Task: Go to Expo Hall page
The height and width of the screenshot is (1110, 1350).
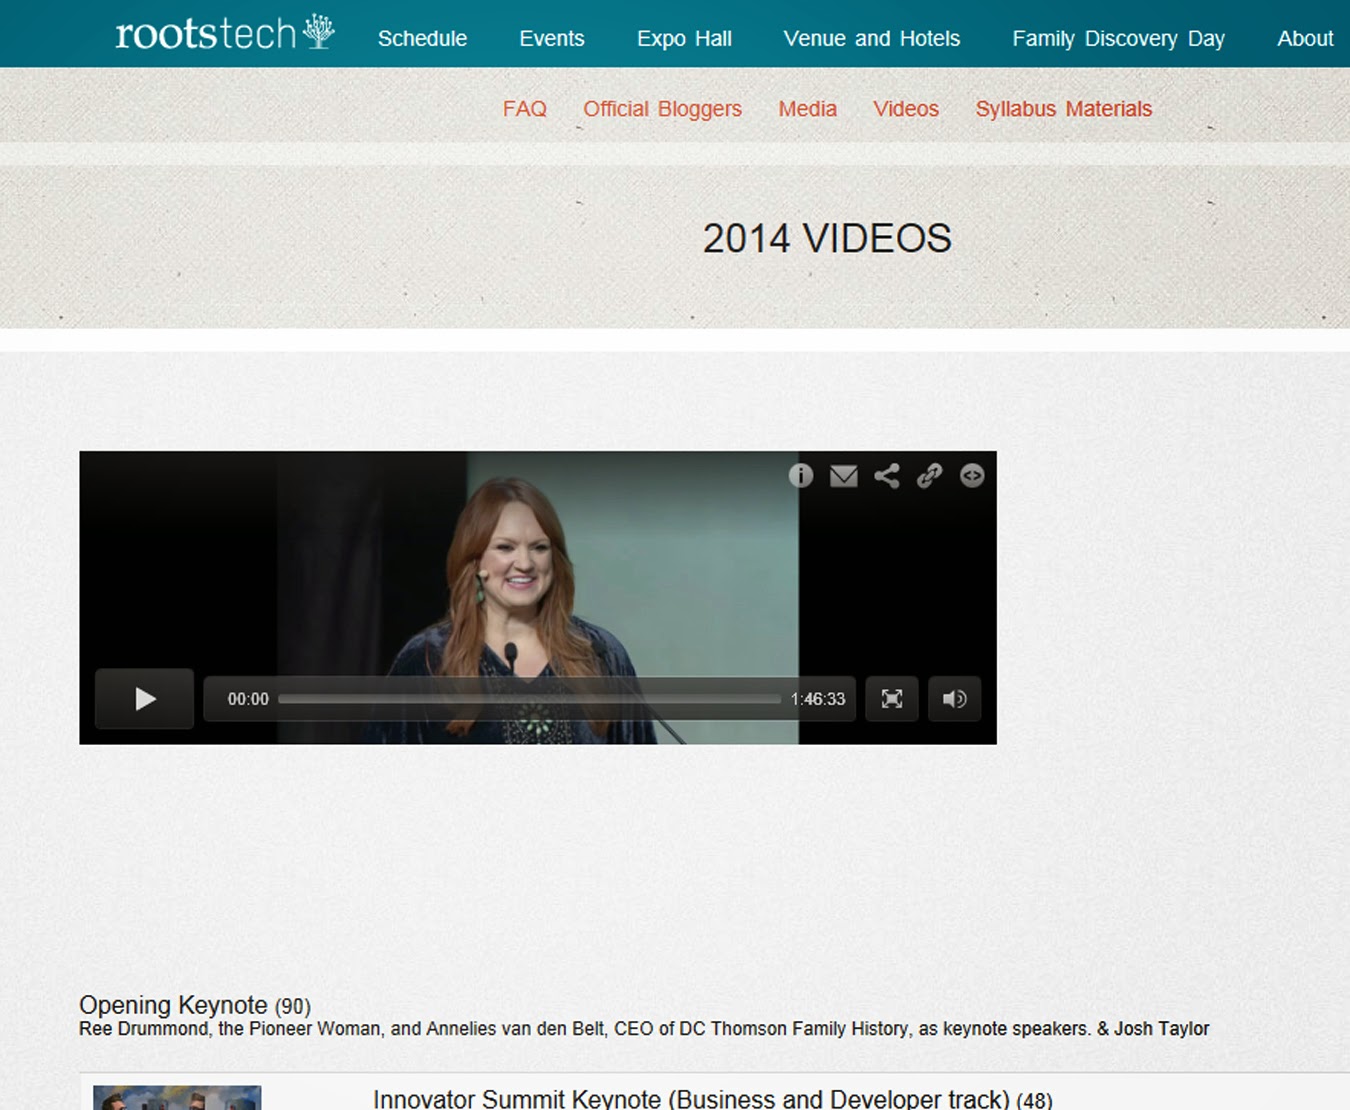Action: pyautogui.click(x=685, y=38)
